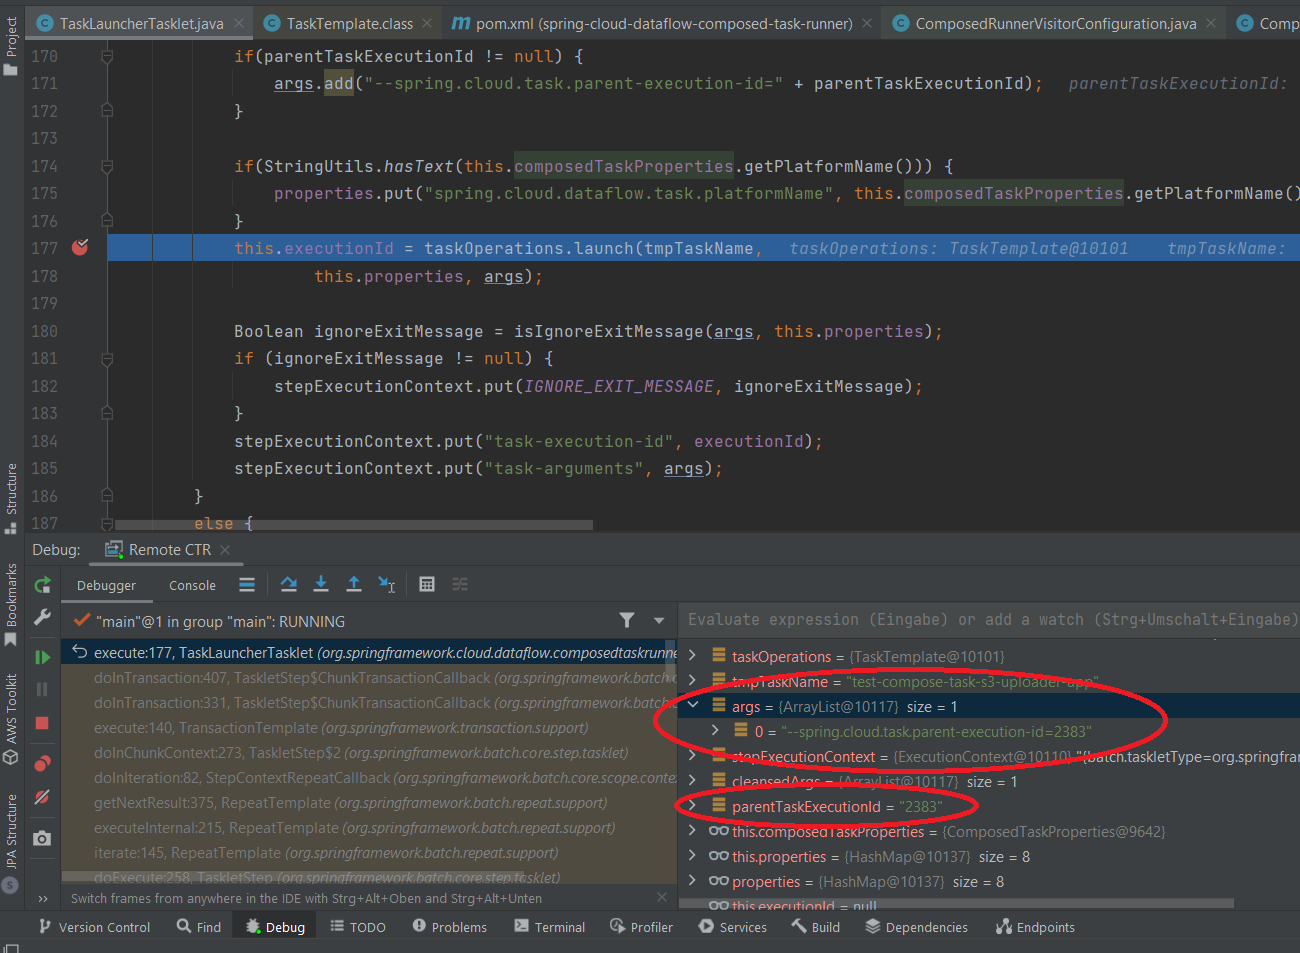This screenshot has height=953, width=1300.
Task: Expand stepExecutionContext variable
Action: [692, 756]
